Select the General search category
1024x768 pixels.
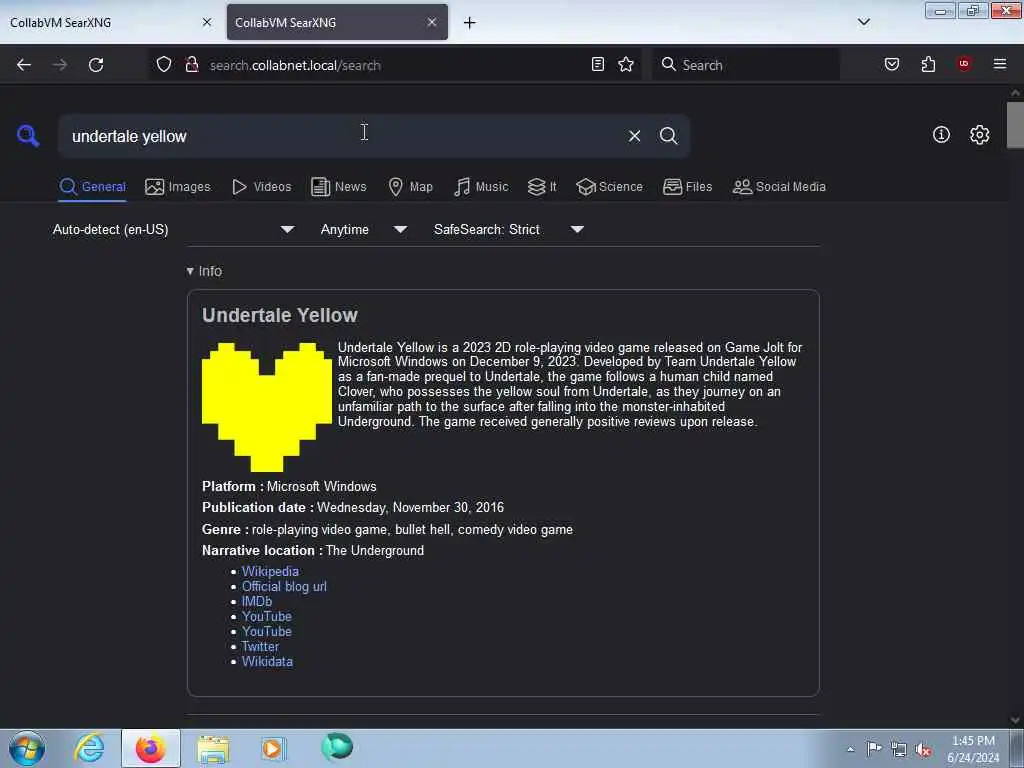tap(92, 187)
